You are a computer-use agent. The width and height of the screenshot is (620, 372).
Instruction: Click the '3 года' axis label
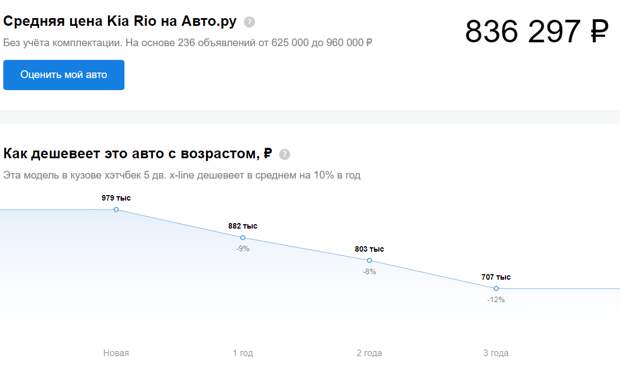(x=496, y=353)
